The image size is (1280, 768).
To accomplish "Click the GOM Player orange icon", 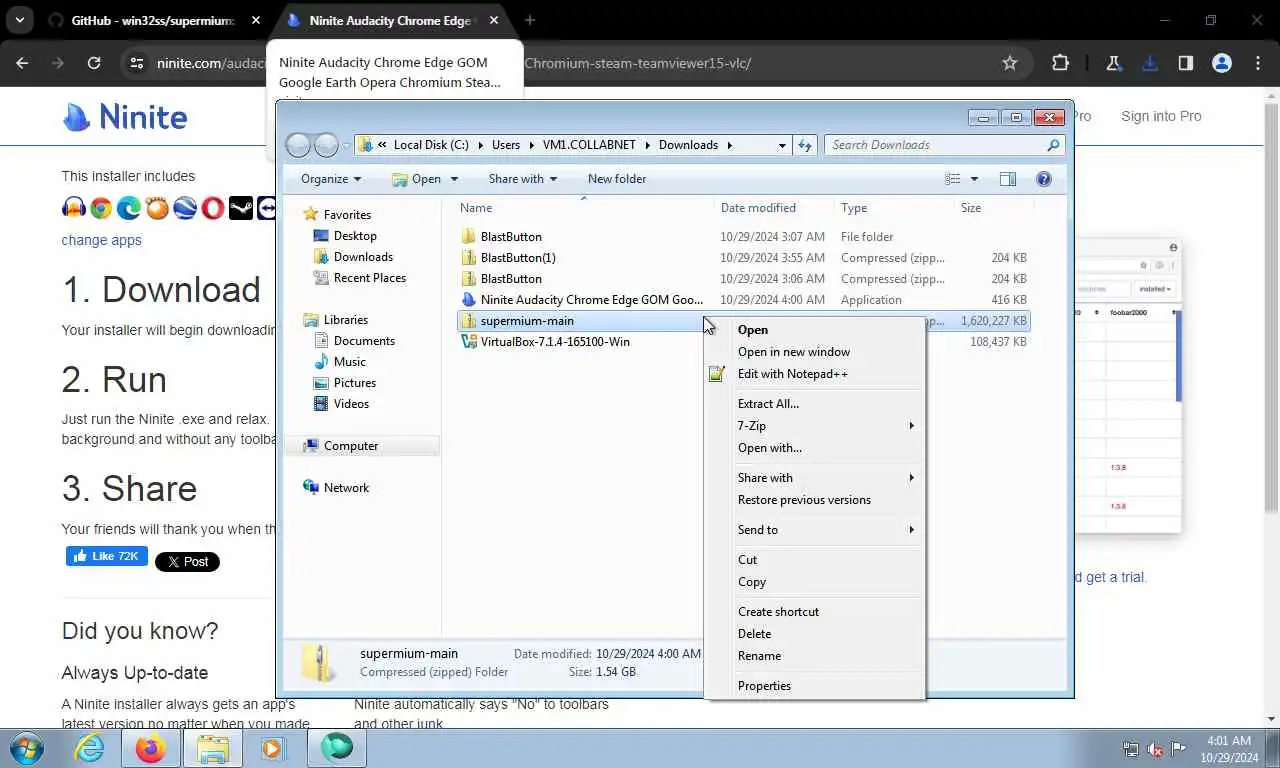I will click(x=157, y=208).
